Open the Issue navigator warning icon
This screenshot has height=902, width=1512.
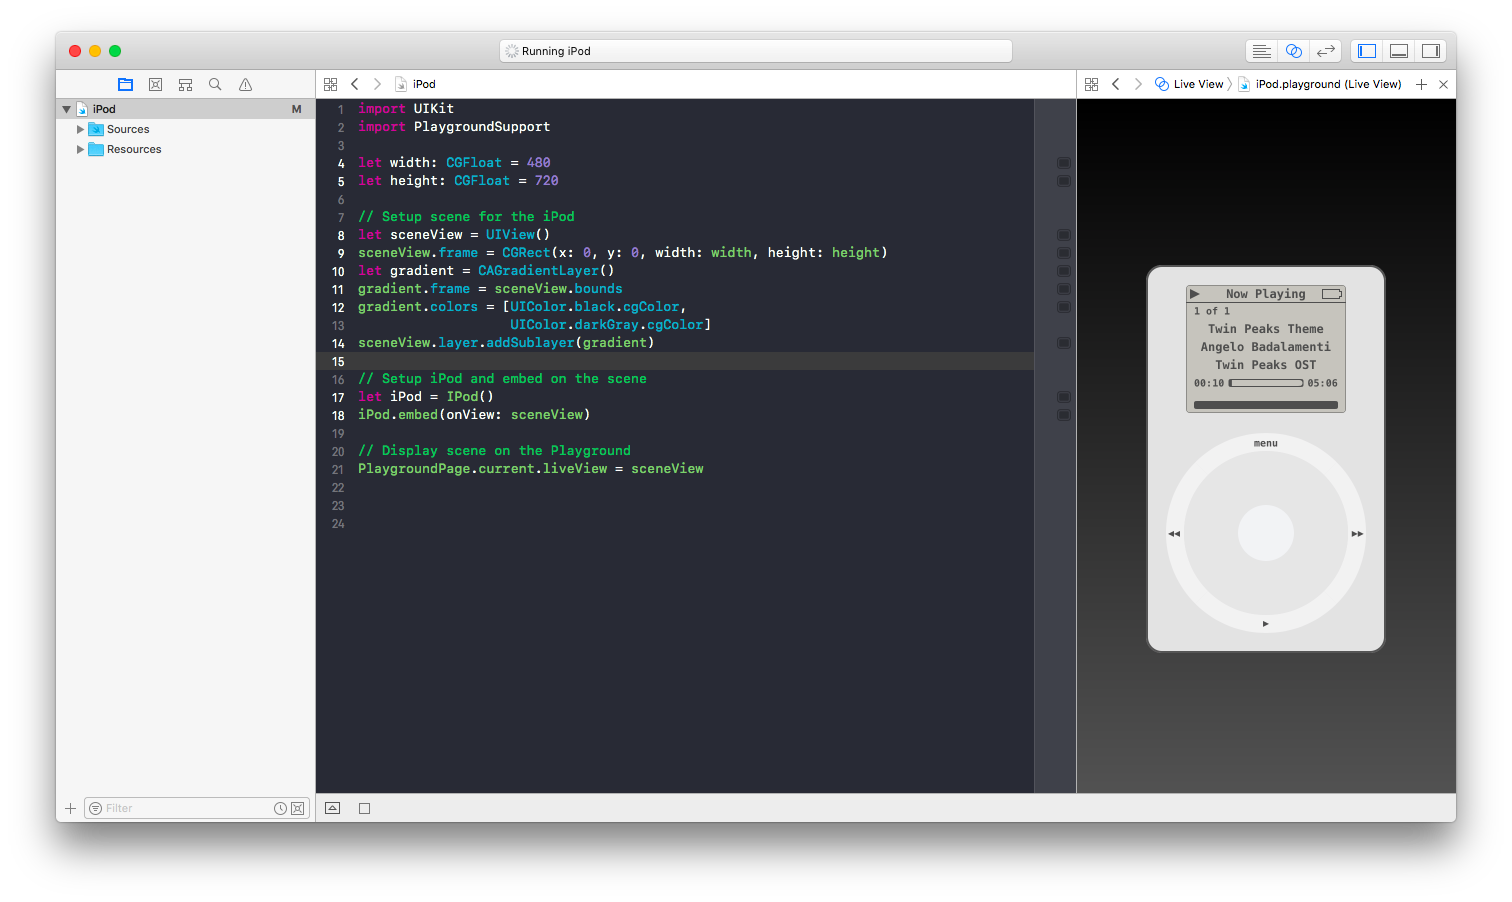(245, 85)
